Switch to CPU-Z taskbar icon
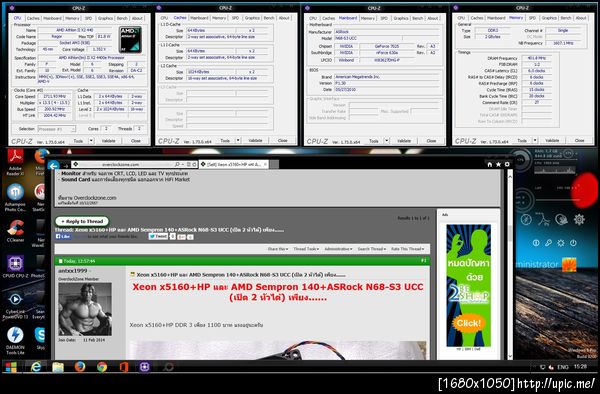 [145, 367]
